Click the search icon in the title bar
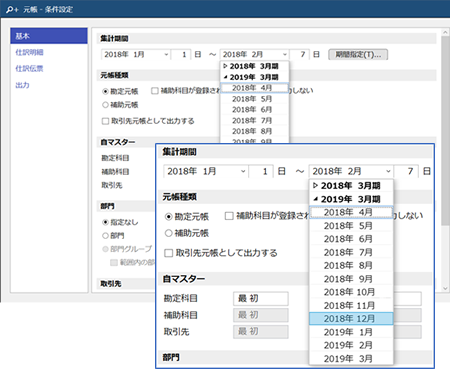Screen dimensions: 450x370 coord(12,9)
